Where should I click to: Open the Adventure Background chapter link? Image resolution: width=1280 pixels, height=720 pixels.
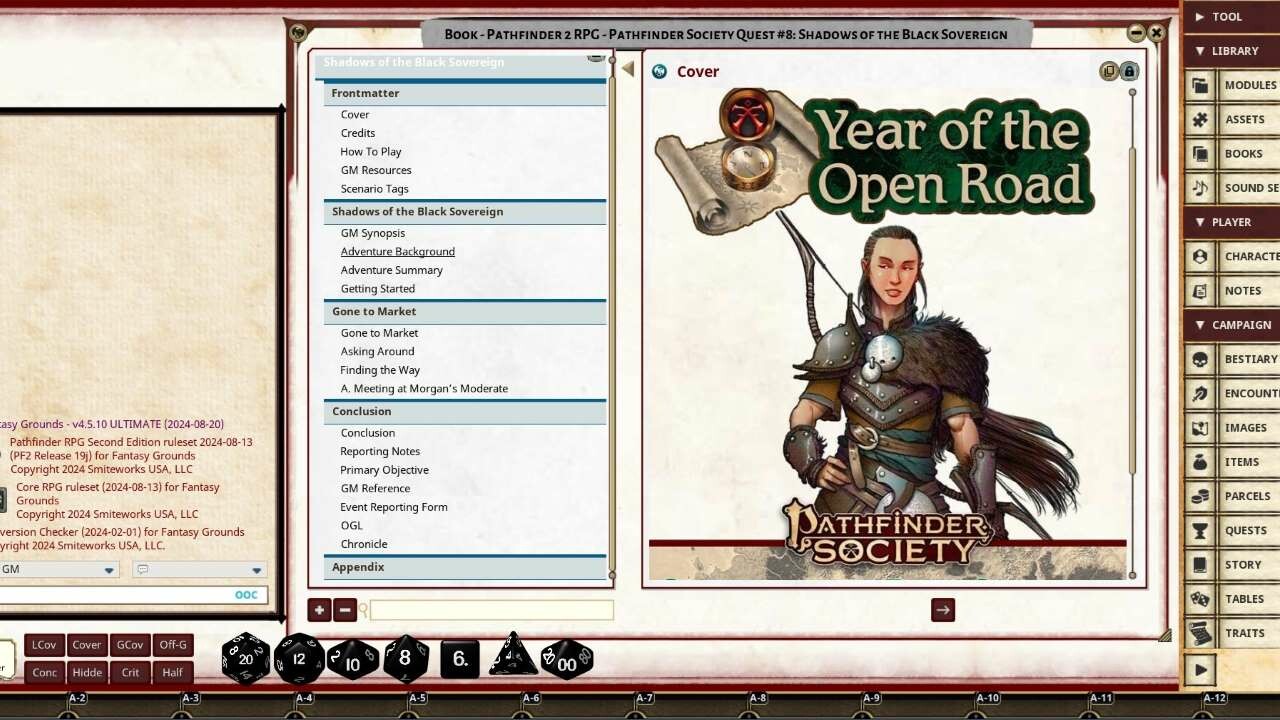click(397, 251)
